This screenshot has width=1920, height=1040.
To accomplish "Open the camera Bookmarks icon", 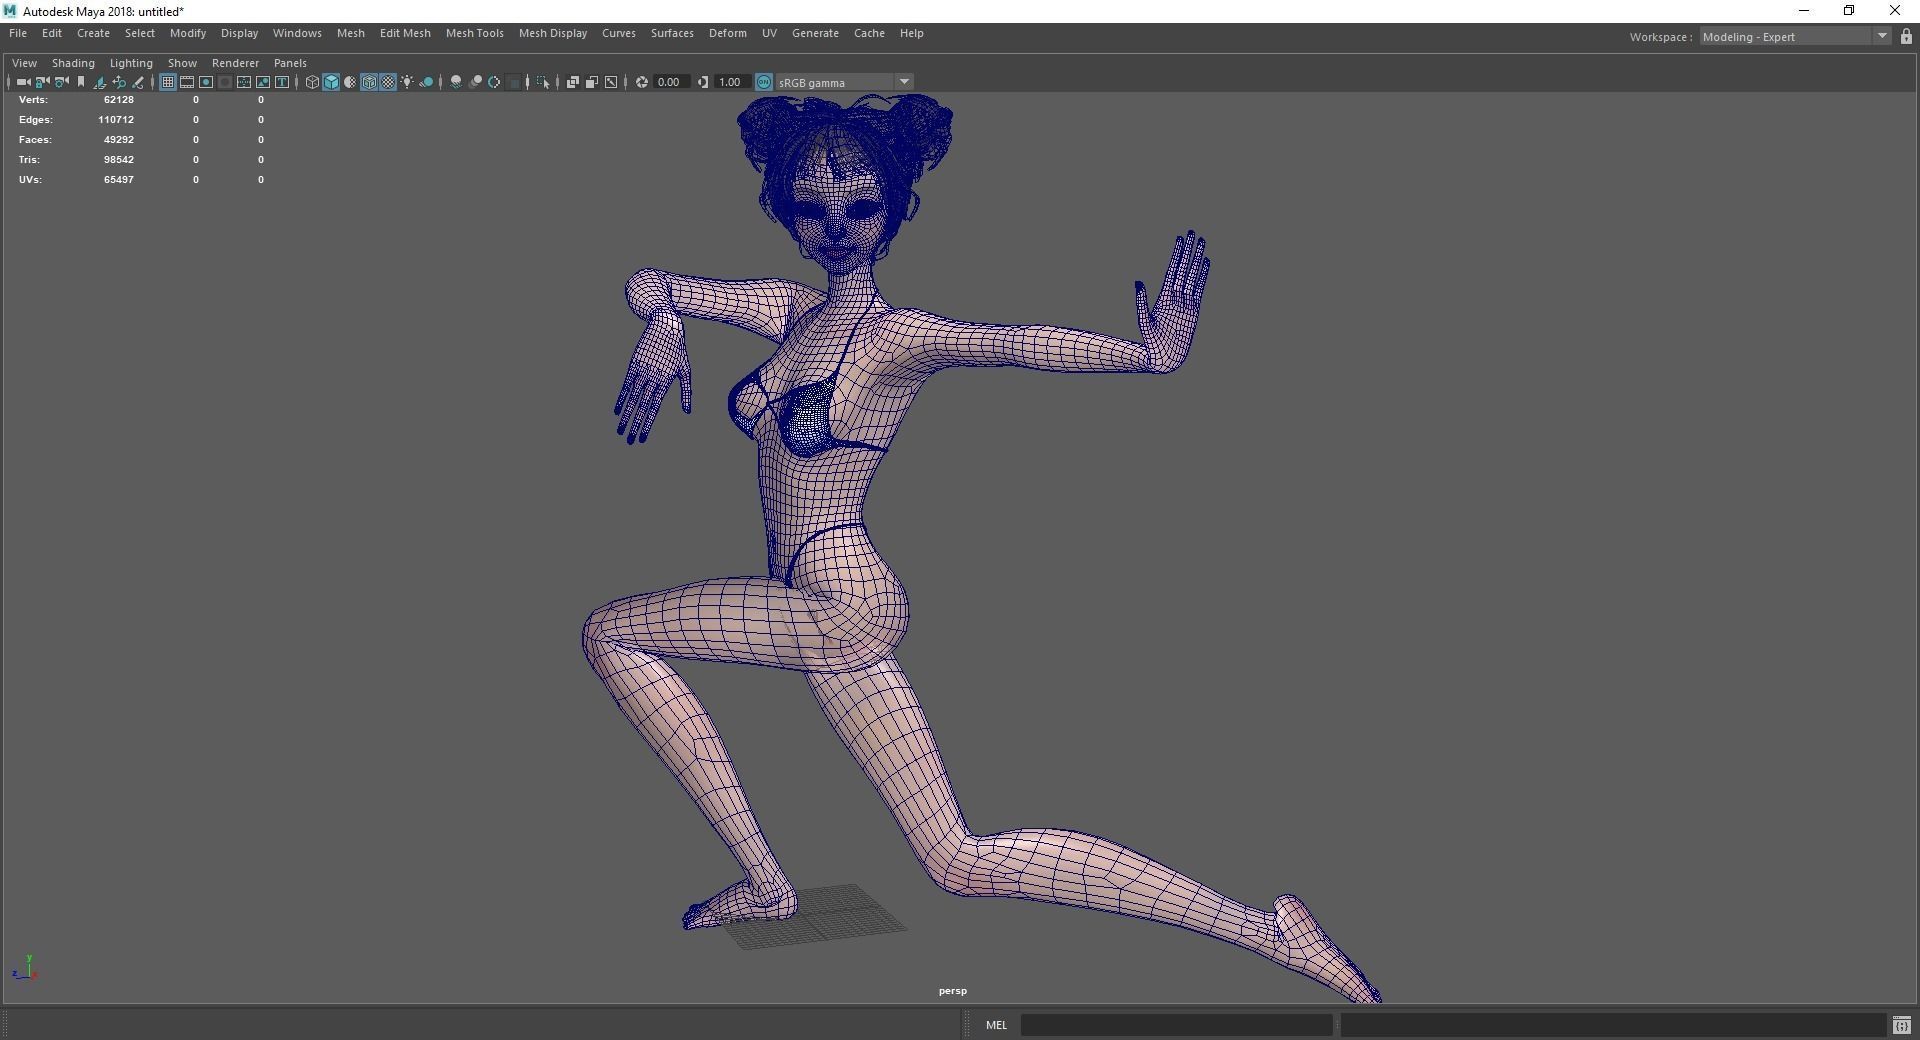I will (x=81, y=82).
